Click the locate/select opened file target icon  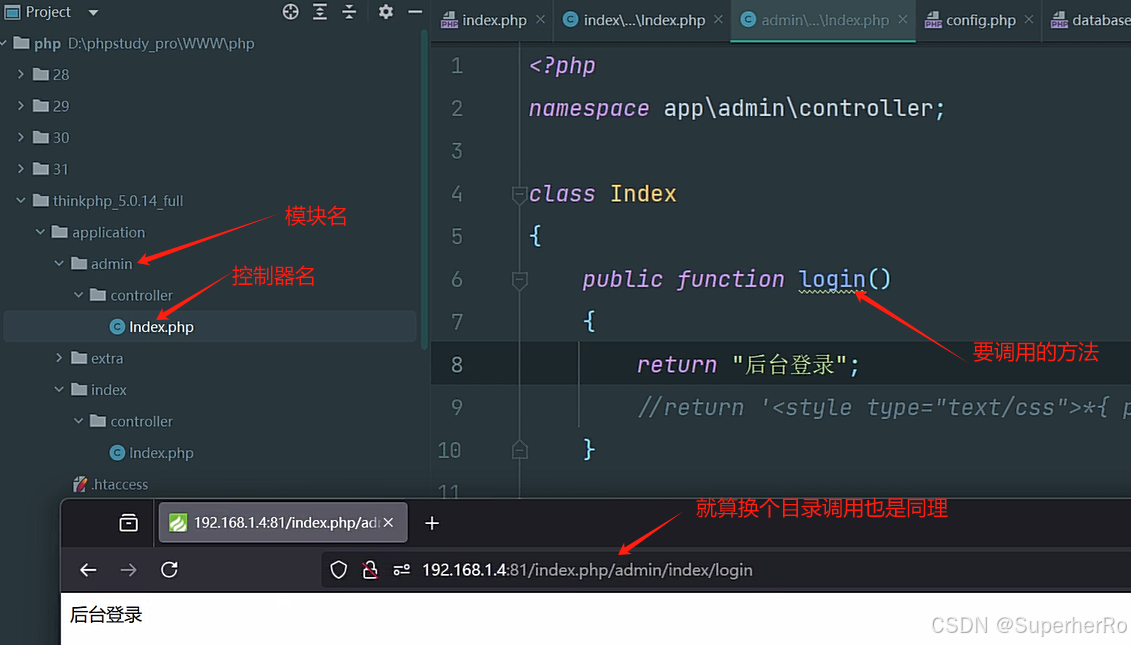pyautogui.click(x=291, y=12)
